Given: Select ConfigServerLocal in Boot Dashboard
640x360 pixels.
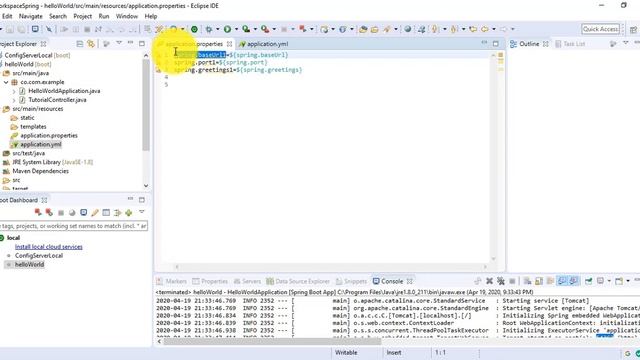Looking at the screenshot, I should [x=39, y=256].
